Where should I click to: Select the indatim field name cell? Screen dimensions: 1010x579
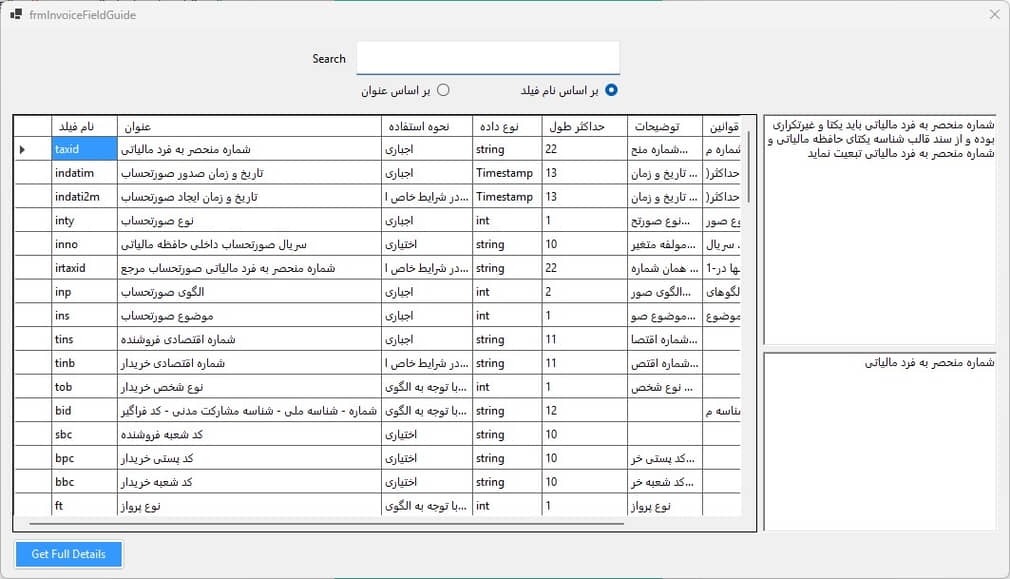[84, 173]
